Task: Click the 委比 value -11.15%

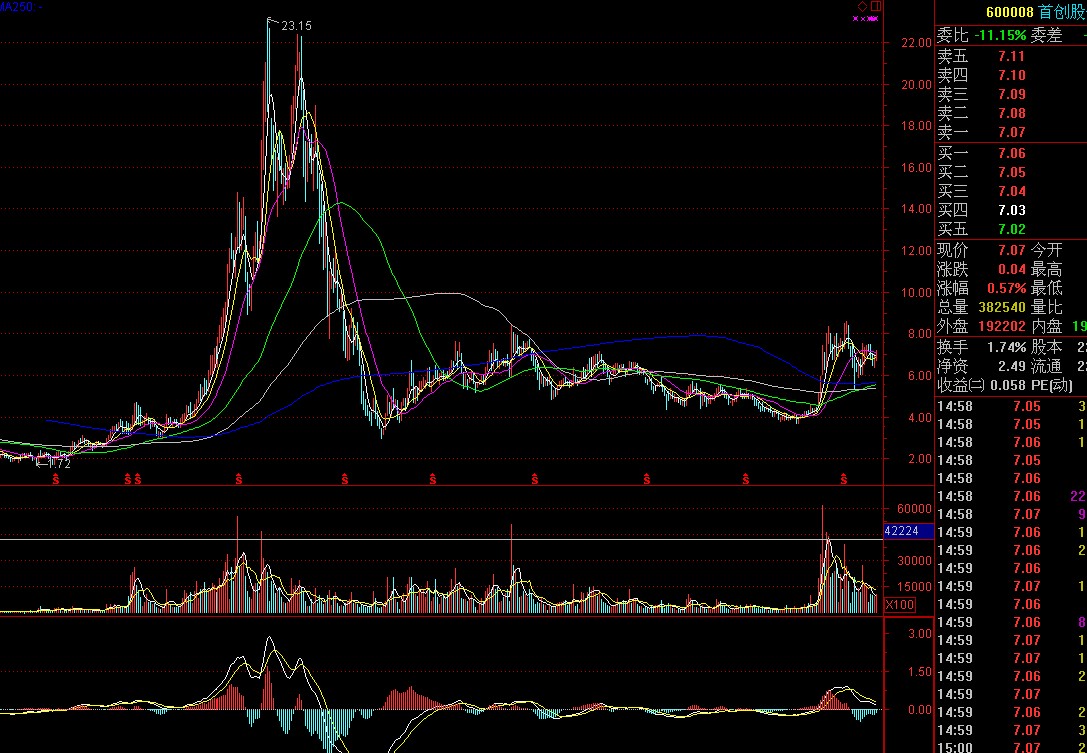Action: 1000,35
